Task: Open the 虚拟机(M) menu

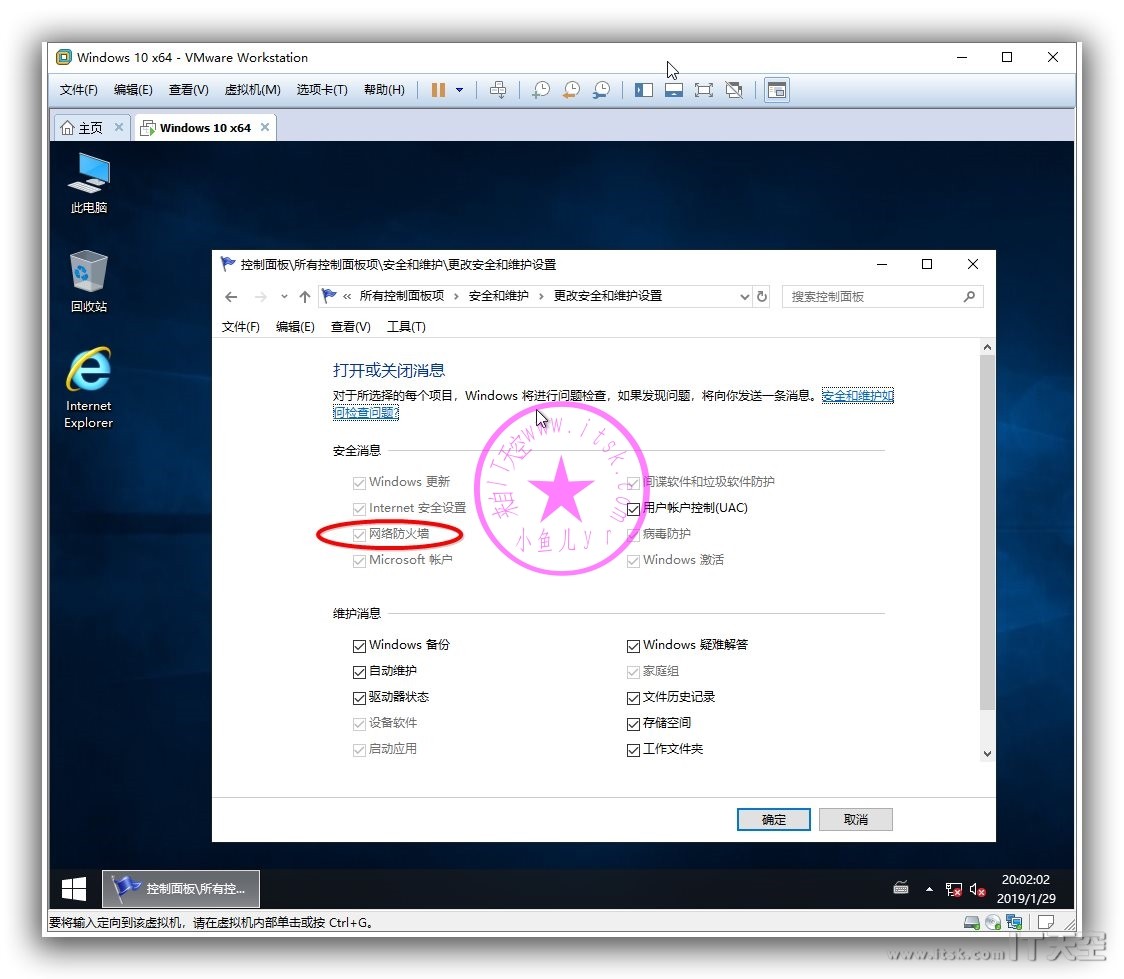Action: [252, 90]
